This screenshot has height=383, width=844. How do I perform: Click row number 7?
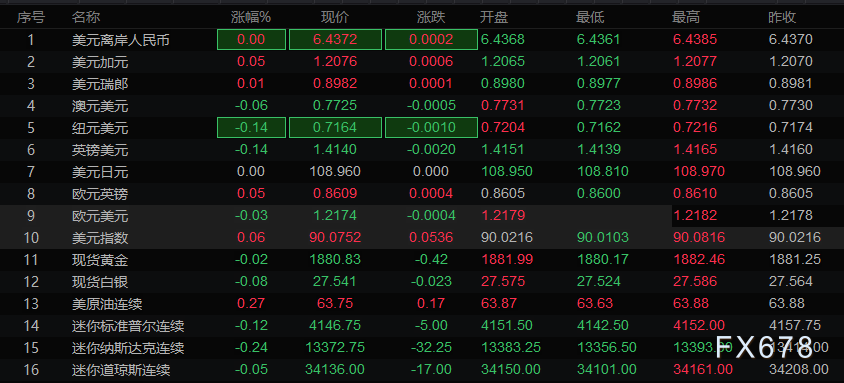click(x=31, y=172)
